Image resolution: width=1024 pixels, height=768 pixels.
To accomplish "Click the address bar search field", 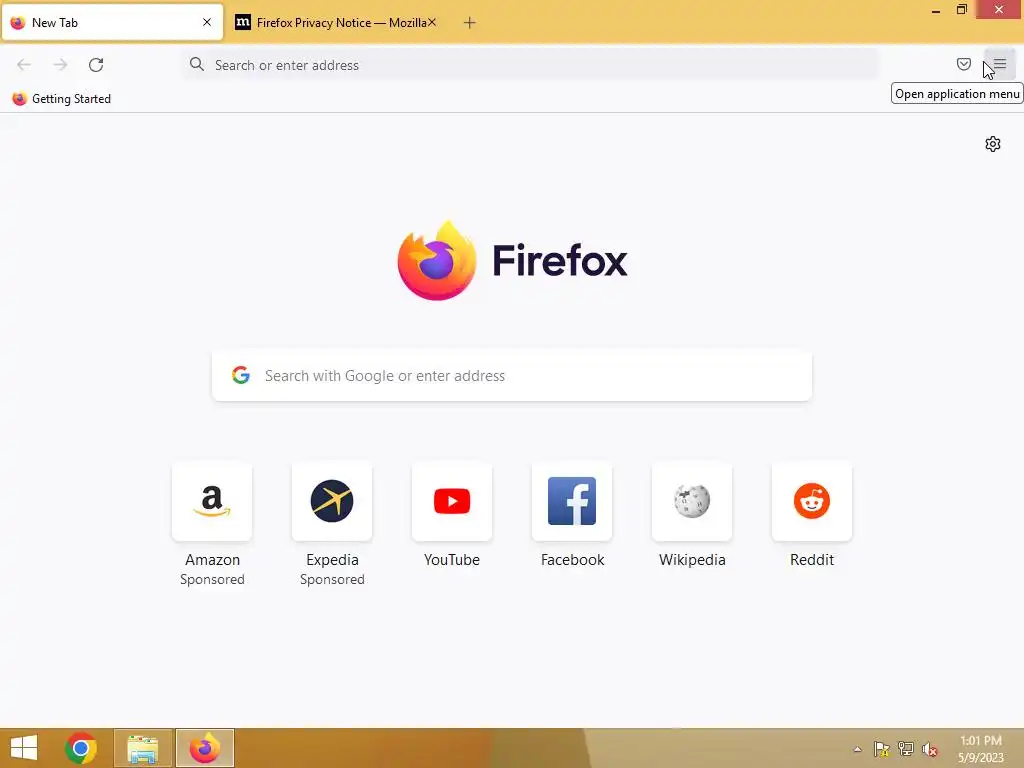I will click(x=530, y=65).
